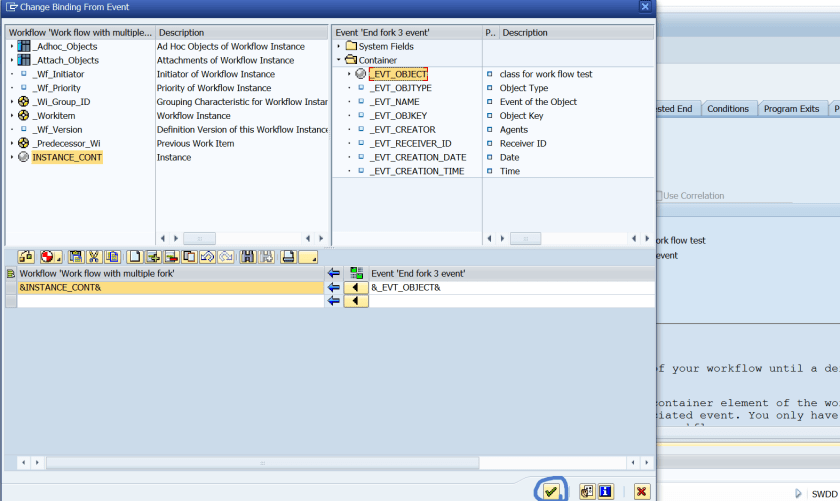Screen dimensions: 840x501
Task: Click the red-white circle check icon
Action: click(x=50, y=257)
